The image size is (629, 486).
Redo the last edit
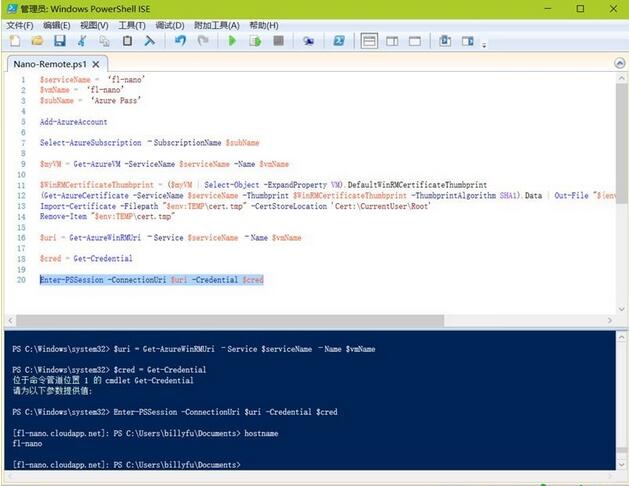tap(203, 41)
